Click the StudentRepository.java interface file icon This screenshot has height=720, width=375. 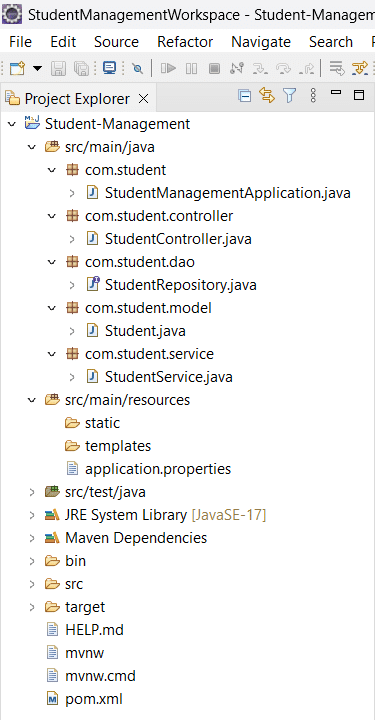click(x=93, y=285)
